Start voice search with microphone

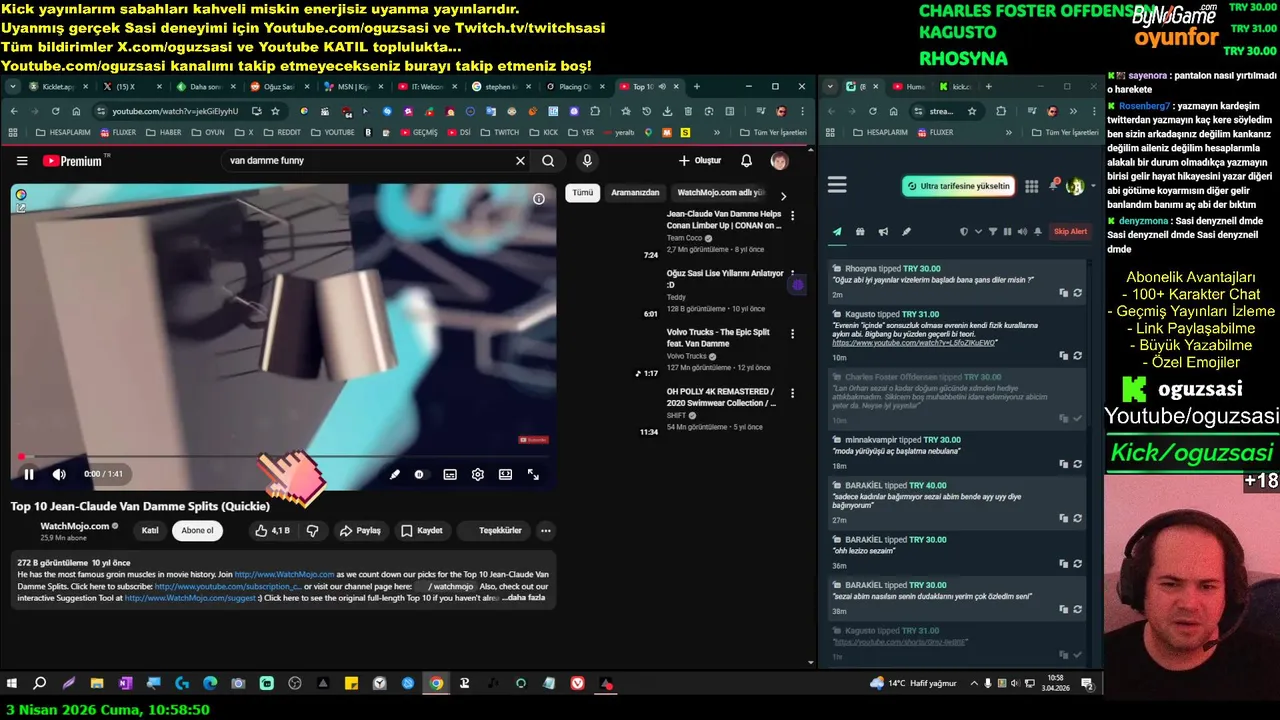tap(587, 160)
